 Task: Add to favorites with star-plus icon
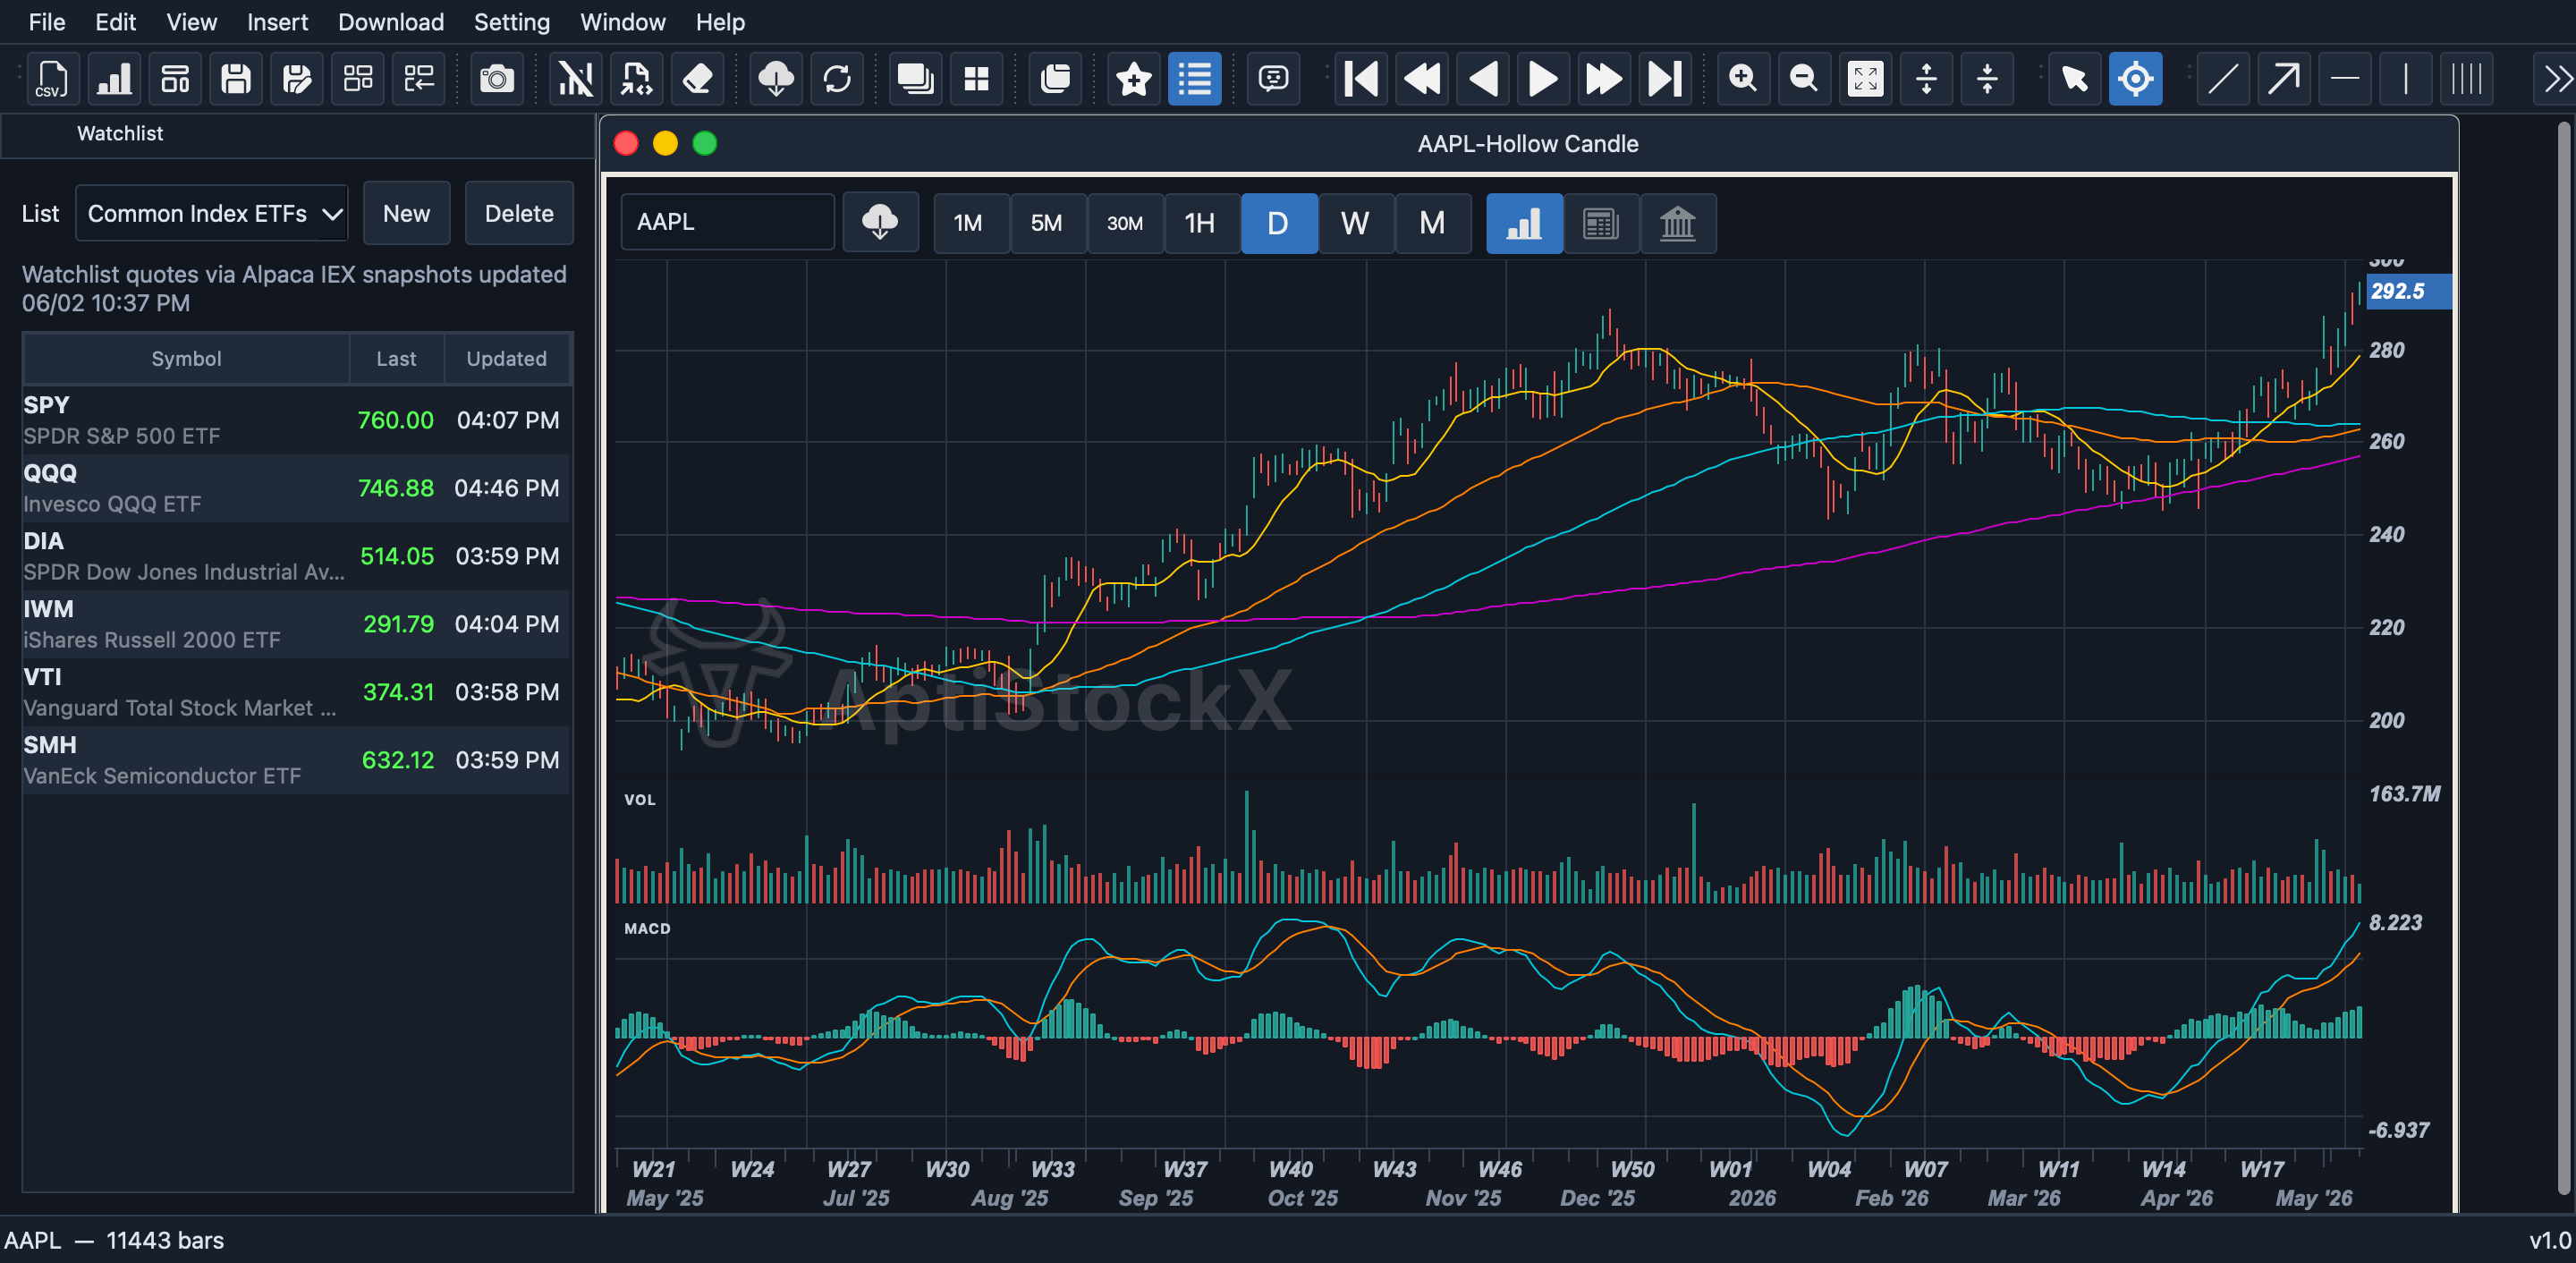(1134, 78)
